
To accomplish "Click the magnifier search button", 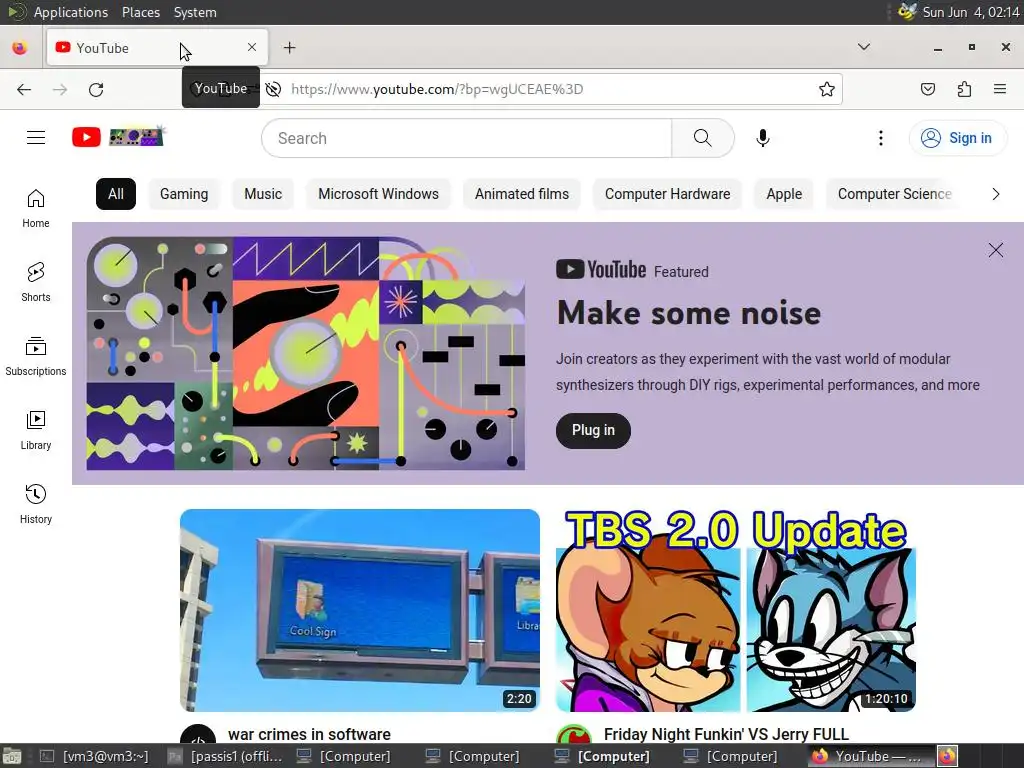I will (x=703, y=138).
